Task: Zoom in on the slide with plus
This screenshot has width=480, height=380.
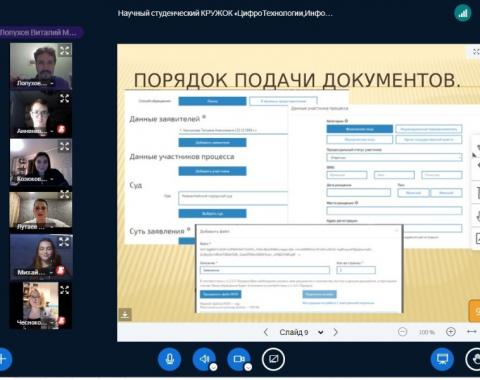Action: (451, 332)
